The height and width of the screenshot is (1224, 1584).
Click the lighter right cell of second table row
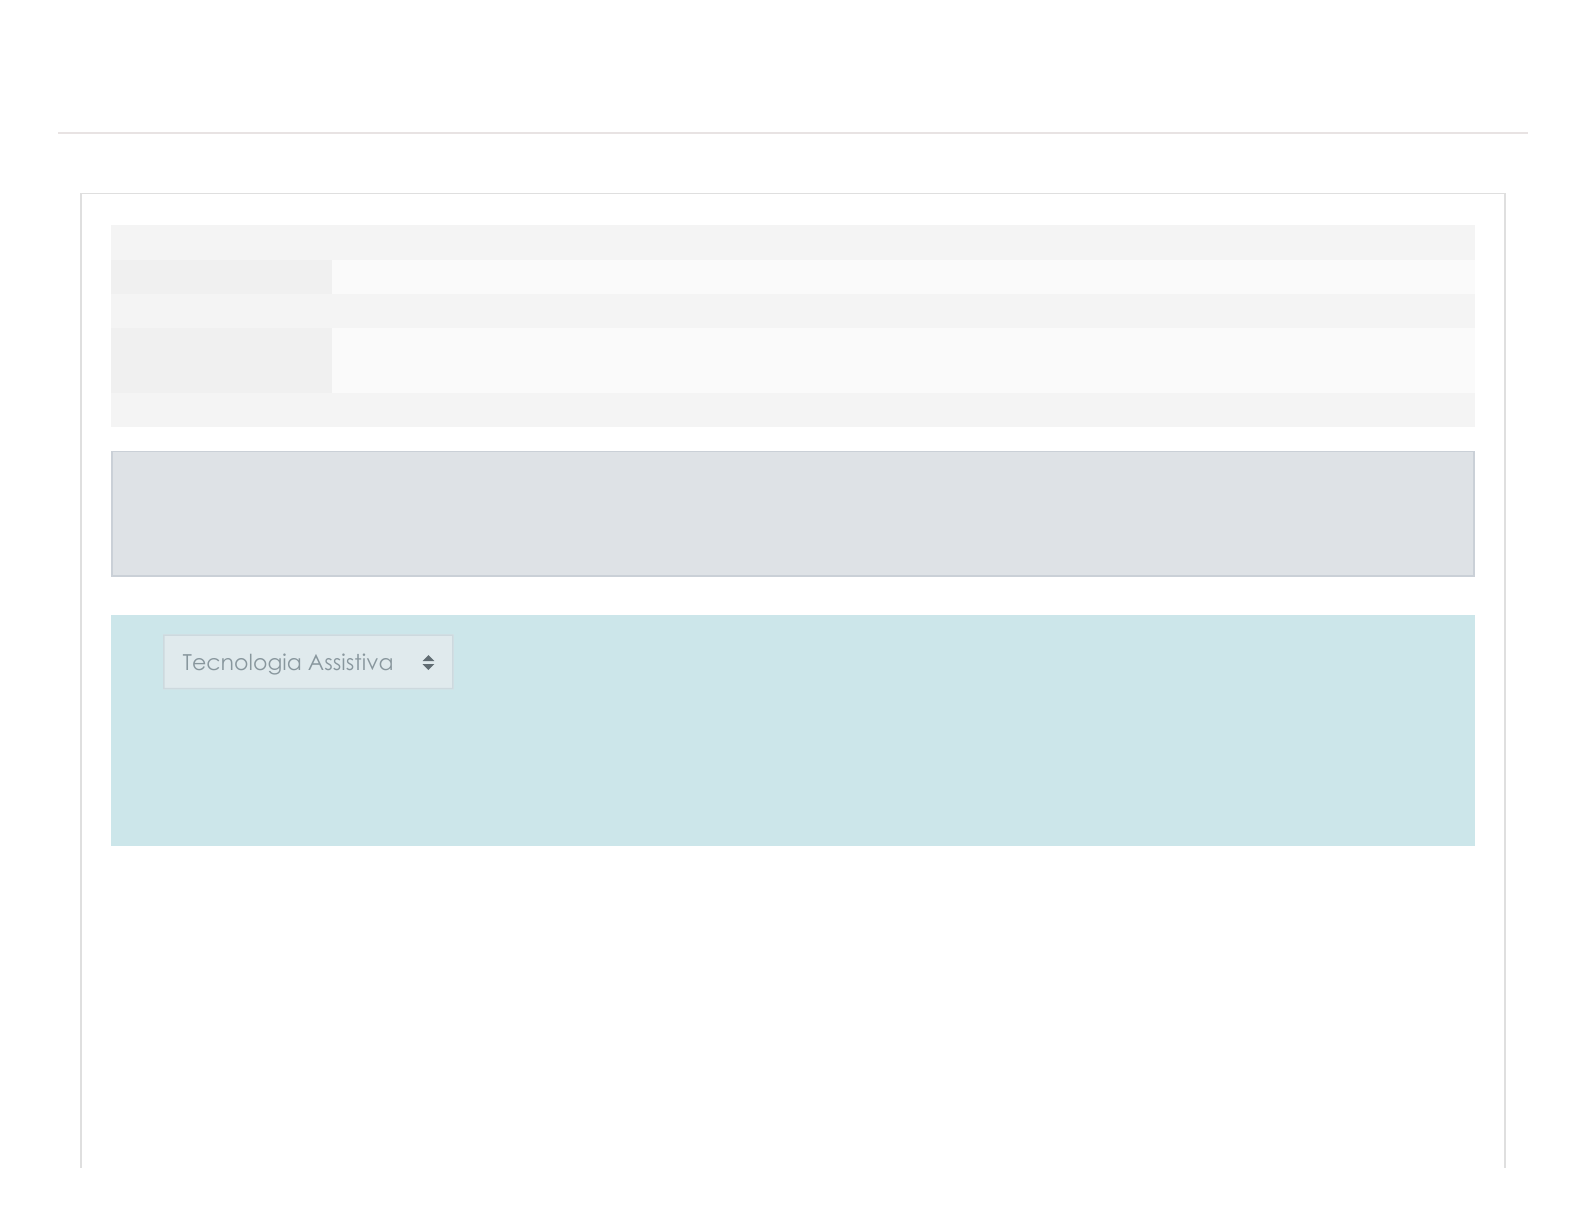point(902,277)
